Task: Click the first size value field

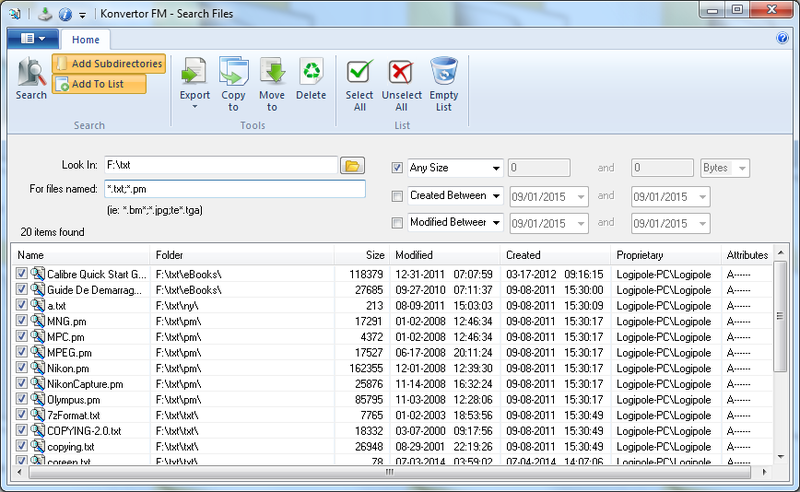Action: [539, 168]
